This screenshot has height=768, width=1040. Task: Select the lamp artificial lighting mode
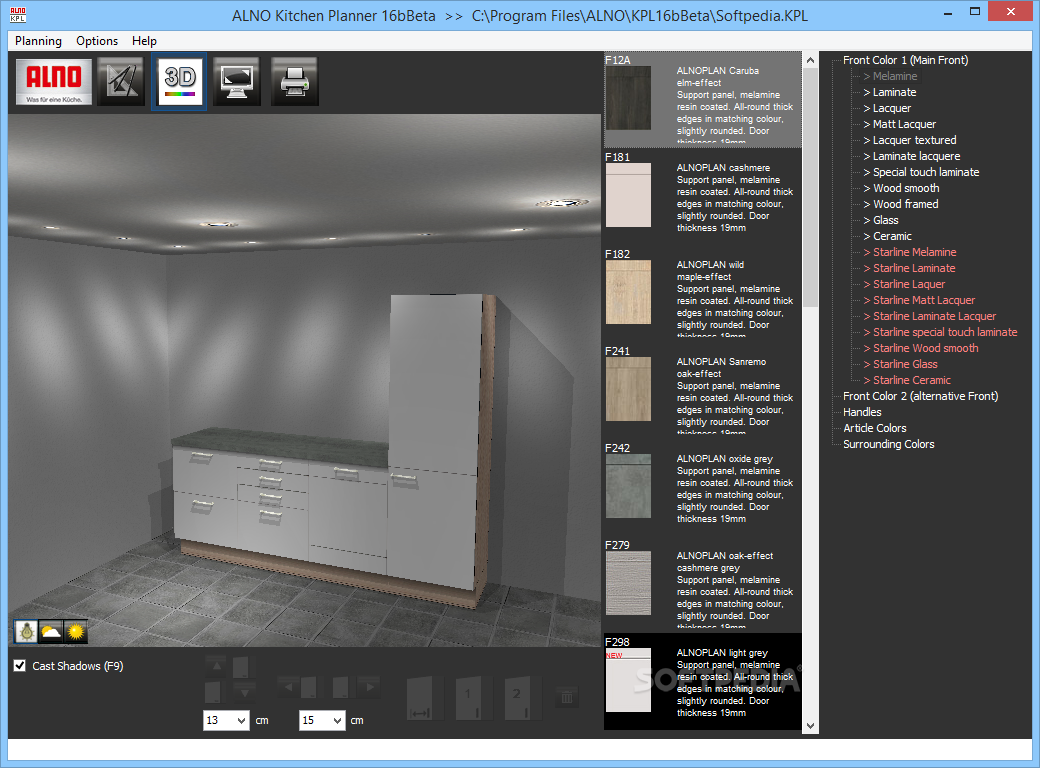27,631
